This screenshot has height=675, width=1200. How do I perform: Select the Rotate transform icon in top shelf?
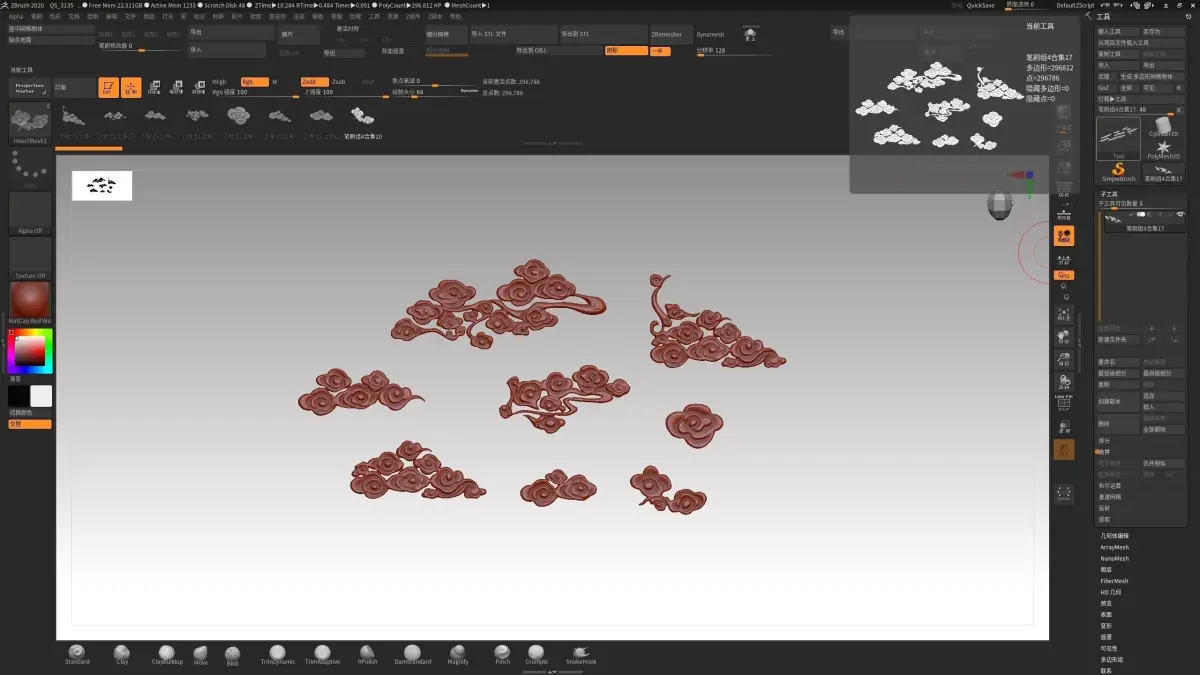coord(198,87)
